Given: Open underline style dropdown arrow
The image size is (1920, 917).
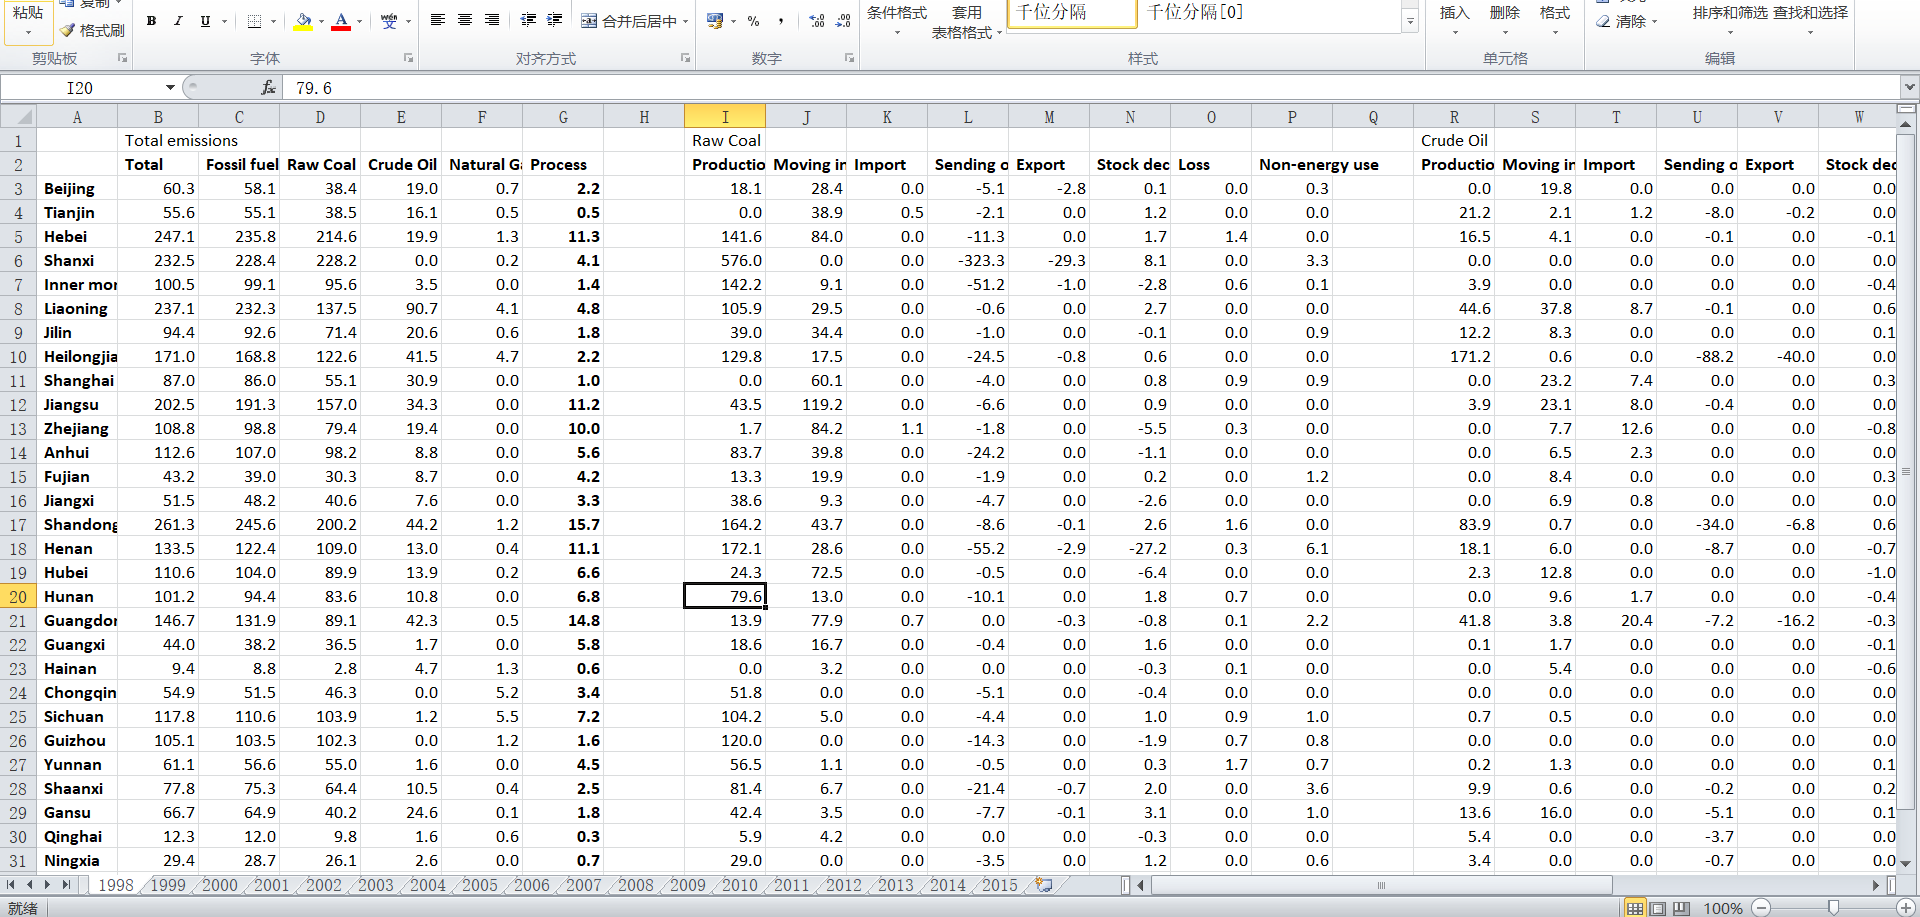Looking at the screenshot, I should [224, 21].
